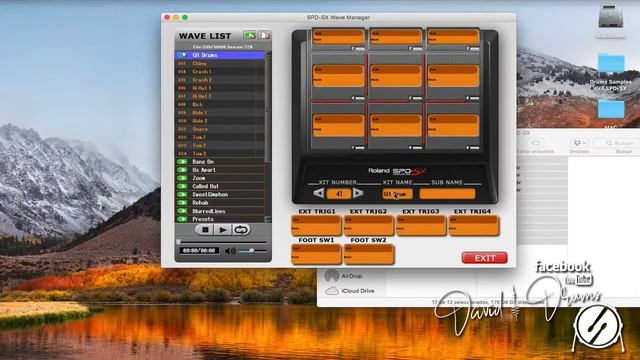The image size is (640, 360).
Task: Select the Ride 2 wave
Action: tap(220, 120)
